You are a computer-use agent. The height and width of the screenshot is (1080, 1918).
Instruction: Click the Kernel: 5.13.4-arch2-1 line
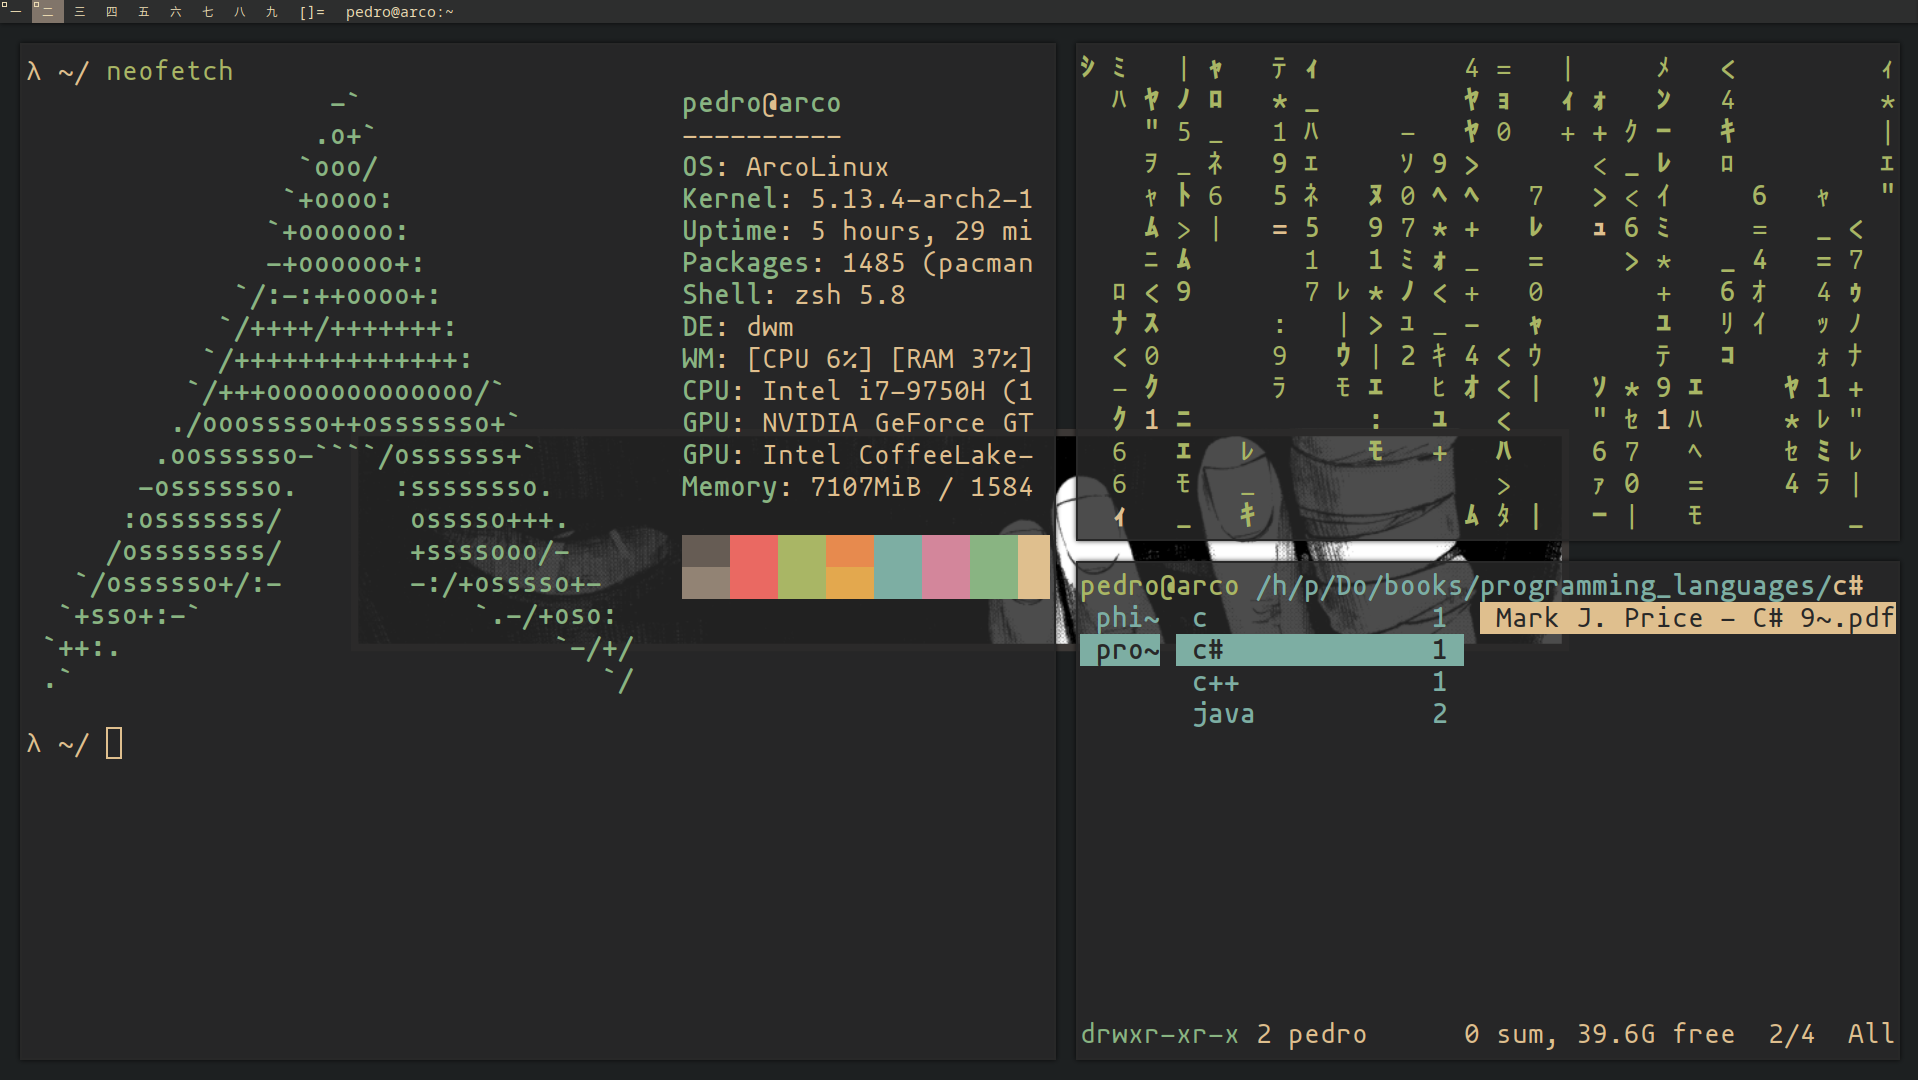pyautogui.click(x=858, y=199)
